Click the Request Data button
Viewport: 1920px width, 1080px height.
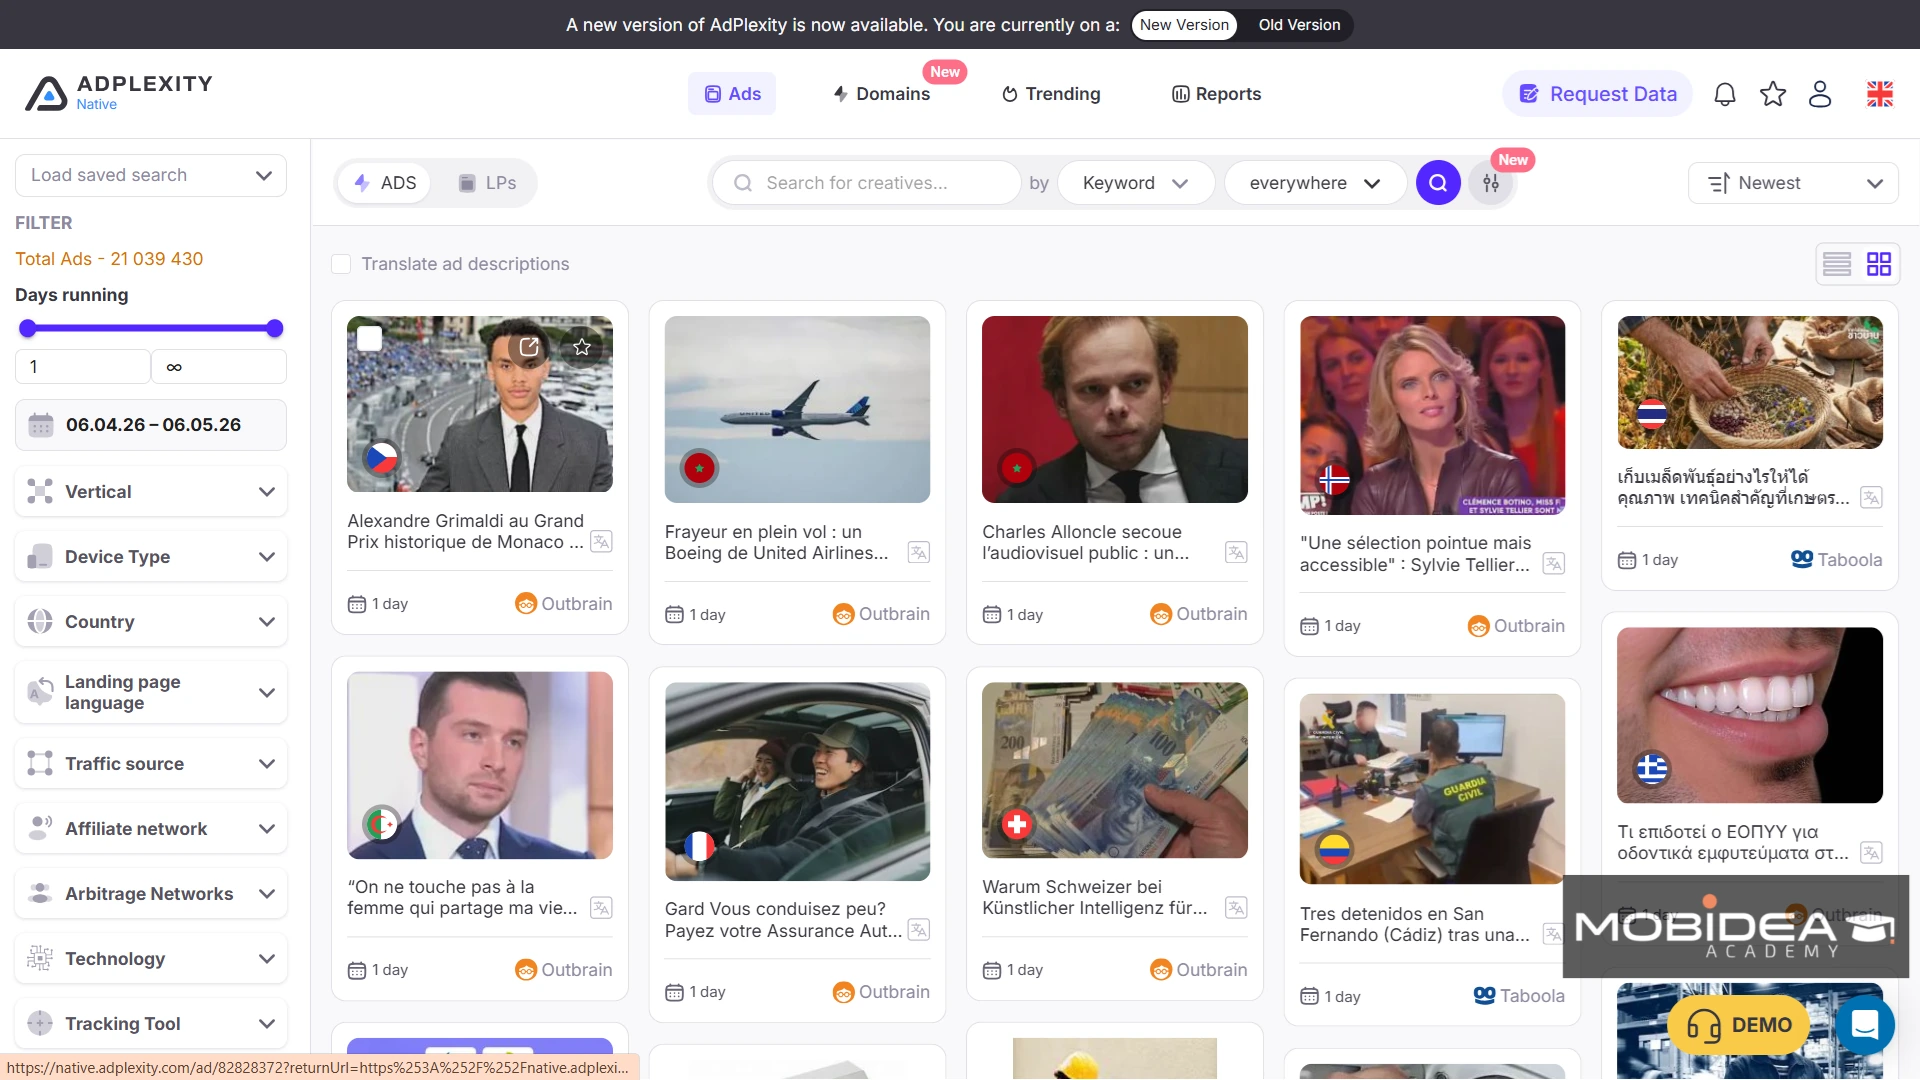coord(1597,94)
